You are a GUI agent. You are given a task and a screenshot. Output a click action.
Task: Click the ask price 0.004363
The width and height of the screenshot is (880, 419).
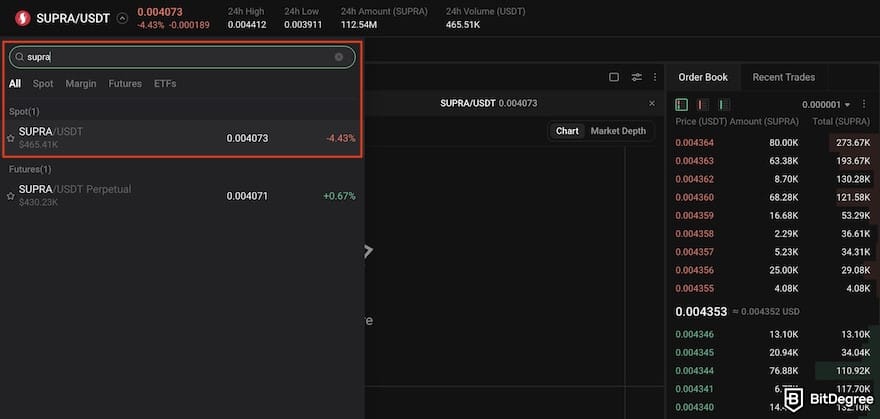click(x=694, y=161)
